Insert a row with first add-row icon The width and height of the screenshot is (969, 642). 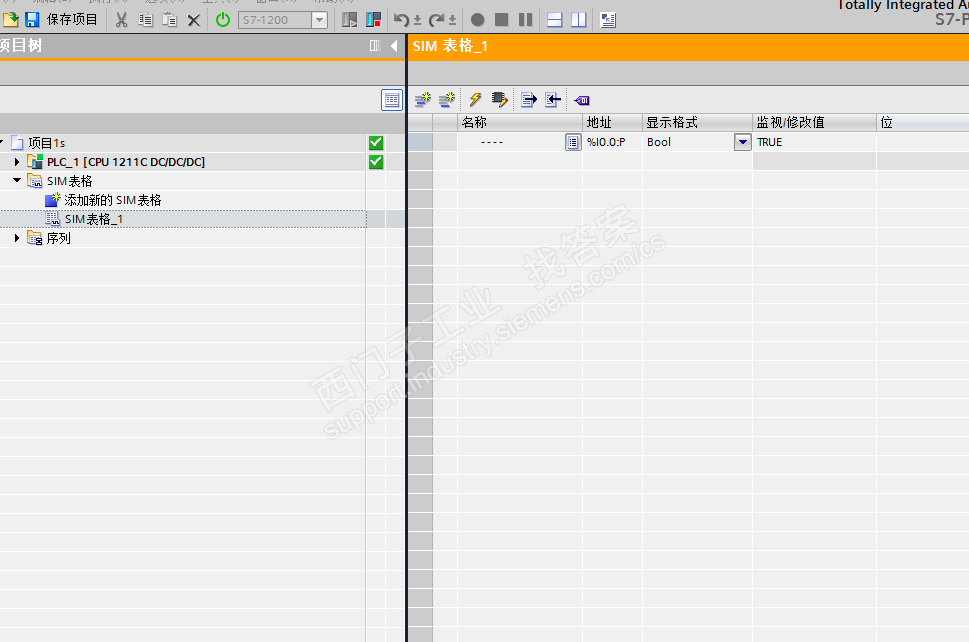click(x=423, y=99)
